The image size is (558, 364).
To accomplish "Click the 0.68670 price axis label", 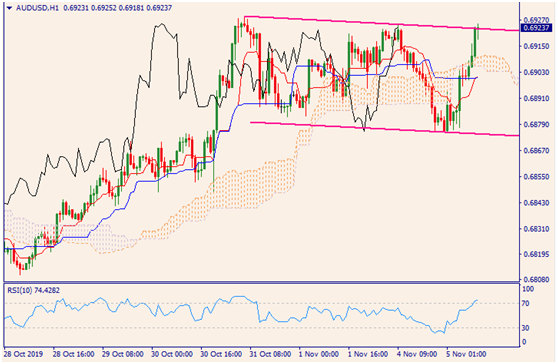I will (537, 151).
